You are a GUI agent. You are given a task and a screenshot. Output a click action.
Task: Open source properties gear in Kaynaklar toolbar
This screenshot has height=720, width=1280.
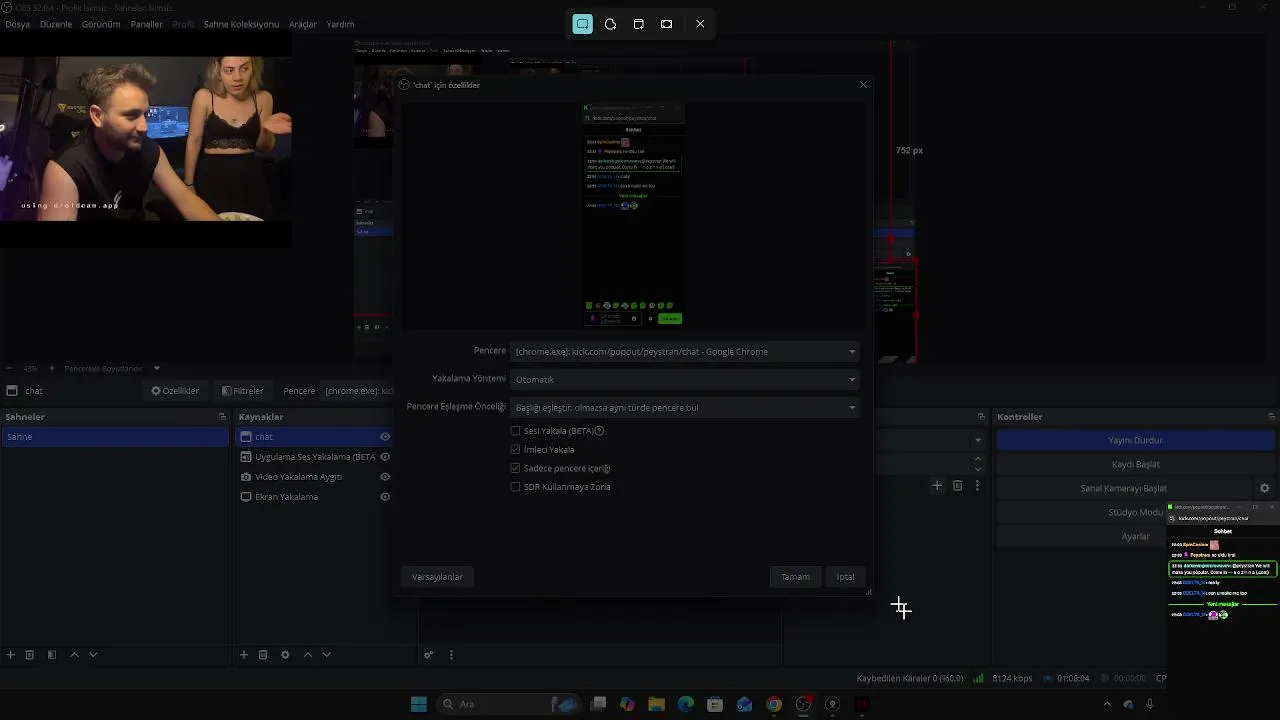click(285, 655)
